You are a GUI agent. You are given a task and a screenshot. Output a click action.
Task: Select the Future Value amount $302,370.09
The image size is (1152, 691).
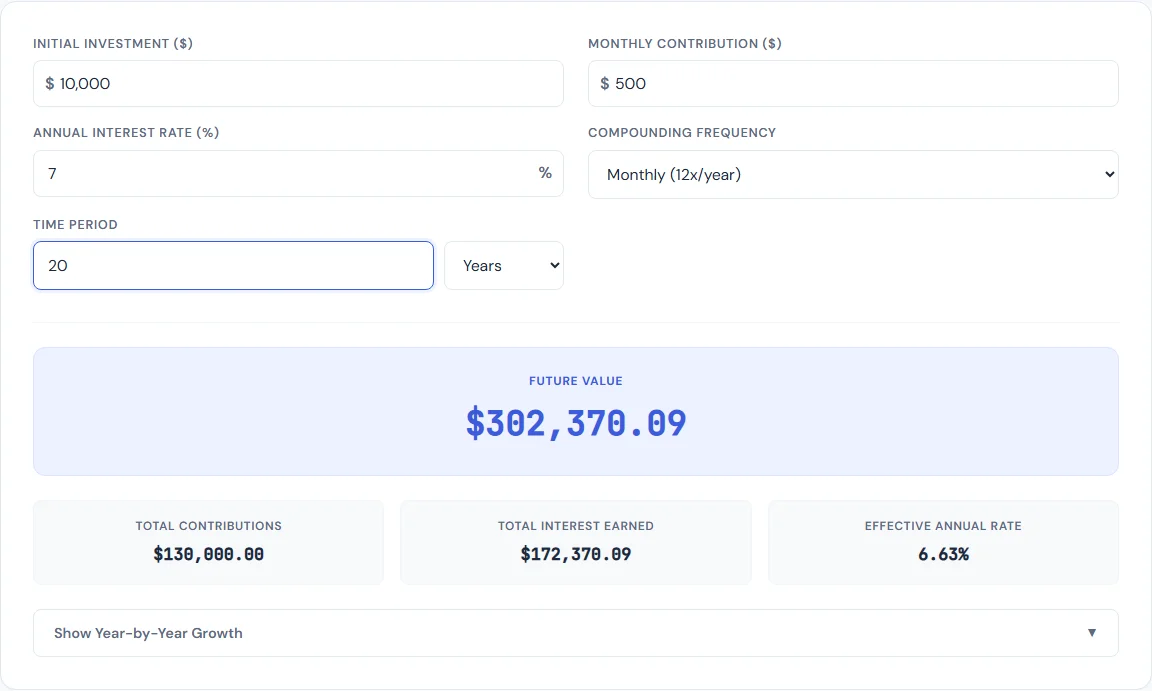[576, 423]
